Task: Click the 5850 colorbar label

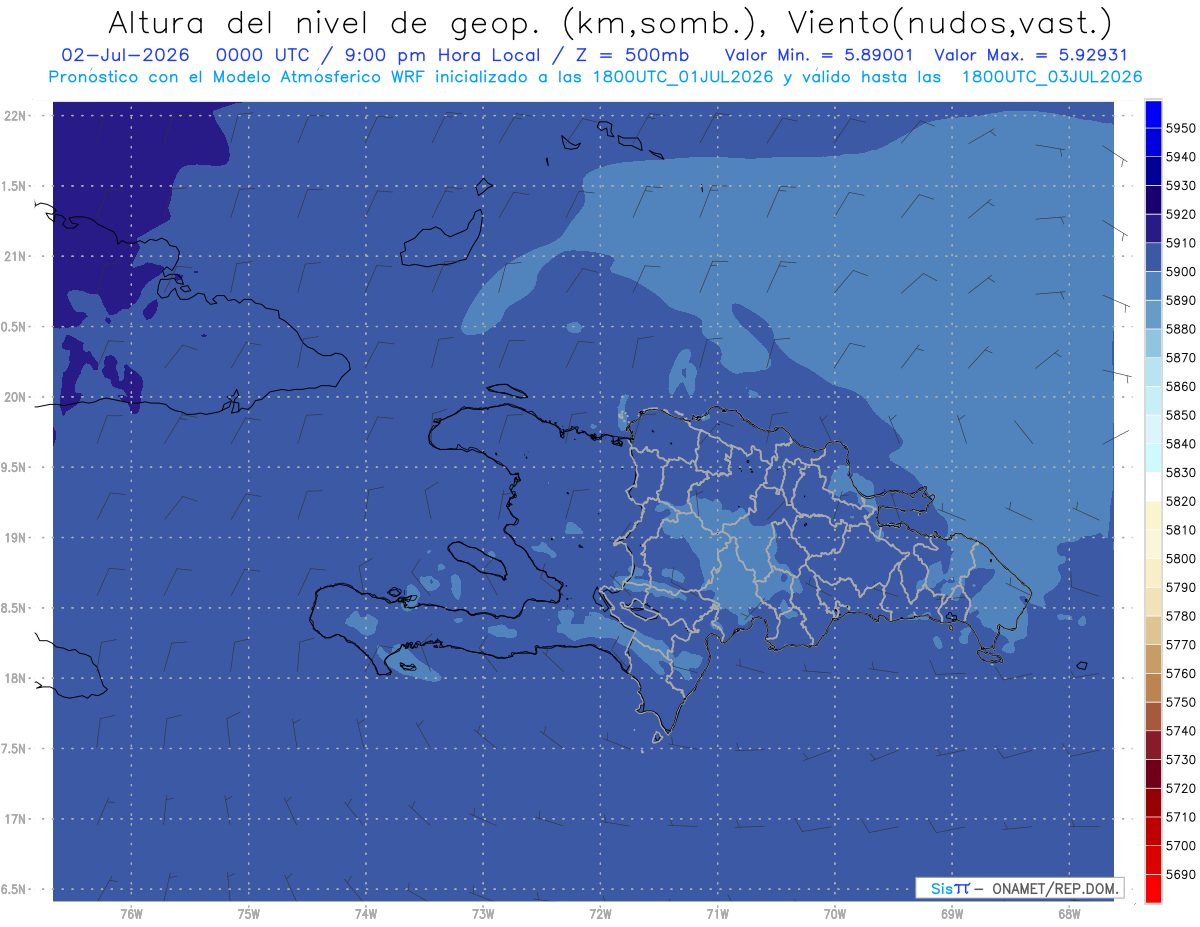Action: (x=1181, y=415)
